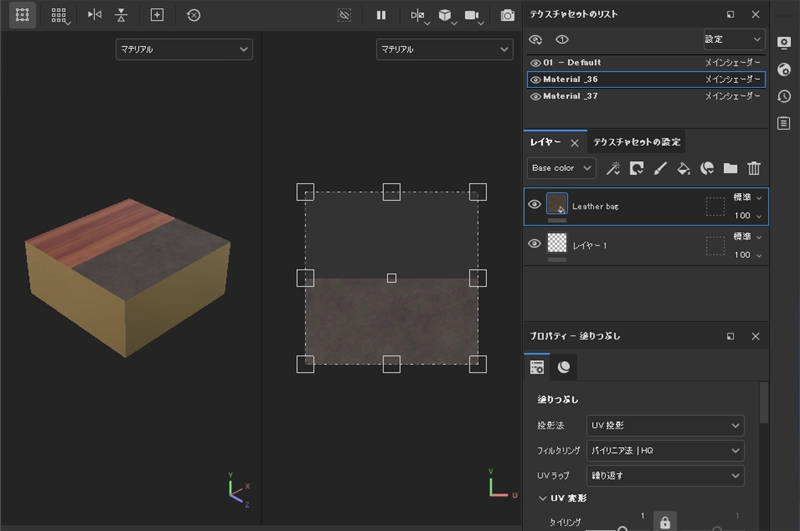Viewport: 800px width, 531px height.
Task: Toggle visibility of all texture sets
Action: click(535, 39)
